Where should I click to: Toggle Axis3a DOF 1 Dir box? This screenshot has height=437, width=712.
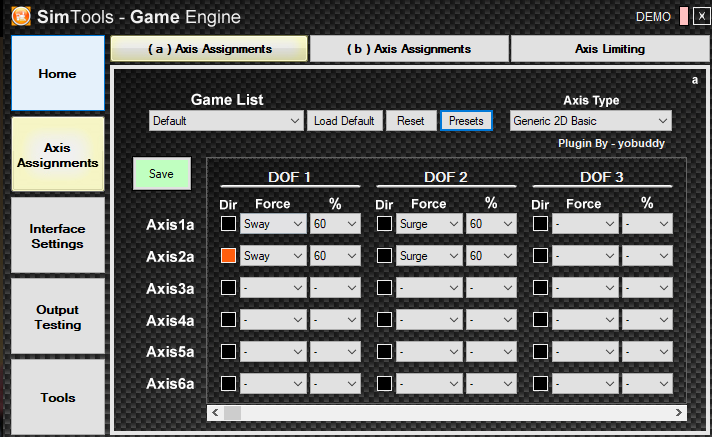[x=228, y=288]
